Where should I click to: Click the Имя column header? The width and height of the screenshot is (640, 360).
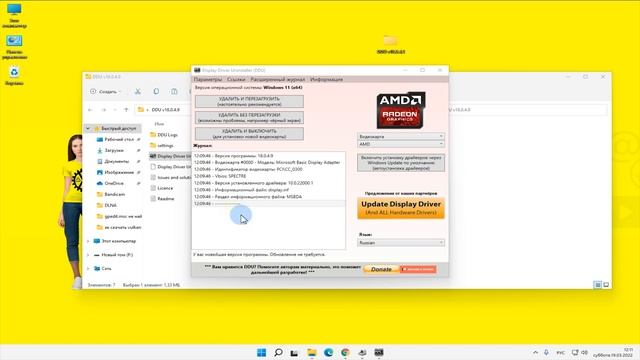pos(159,124)
